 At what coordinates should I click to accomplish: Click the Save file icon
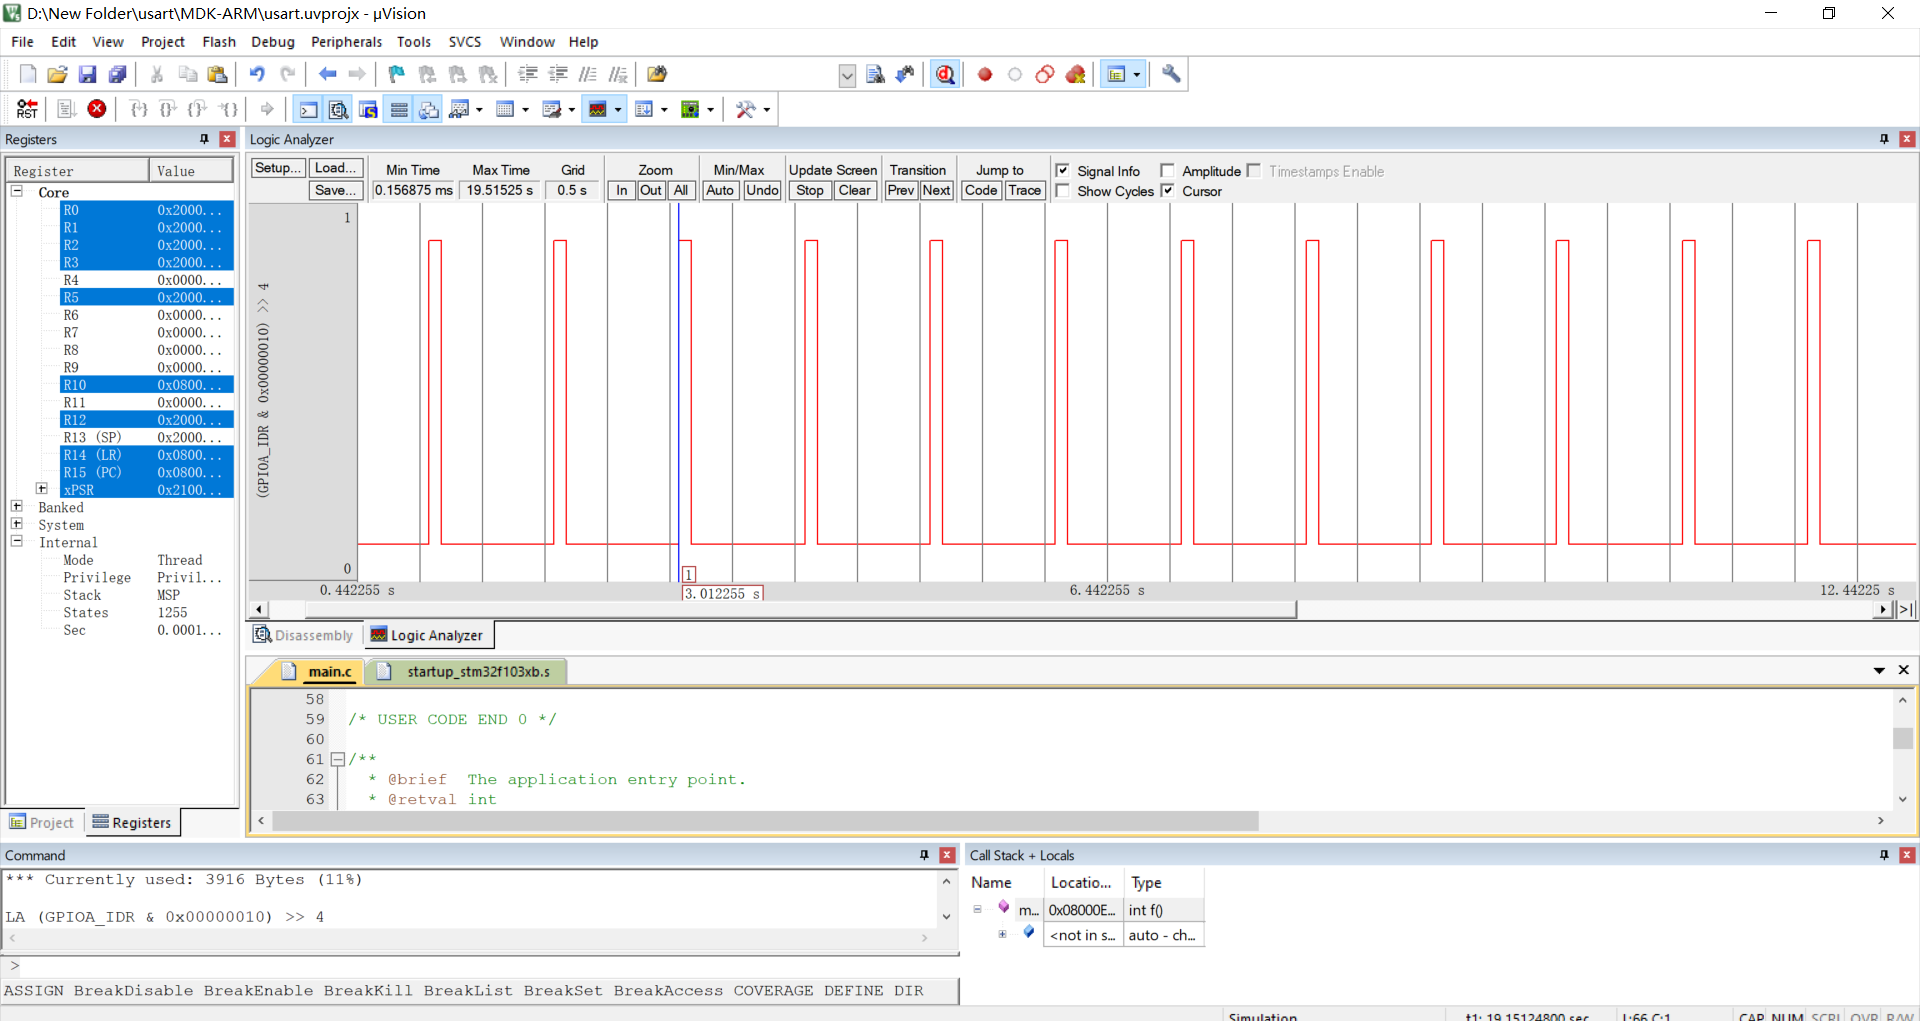tap(88, 74)
